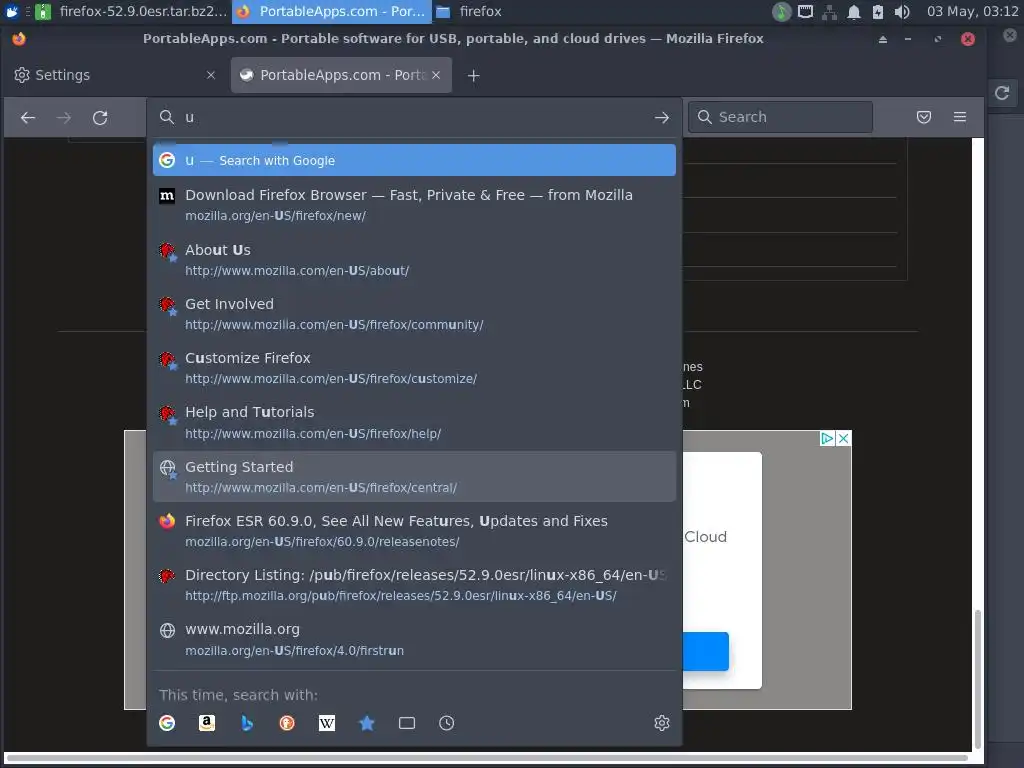Open the Getting Started suggestion
The height and width of the screenshot is (768, 1024).
[414, 477]
